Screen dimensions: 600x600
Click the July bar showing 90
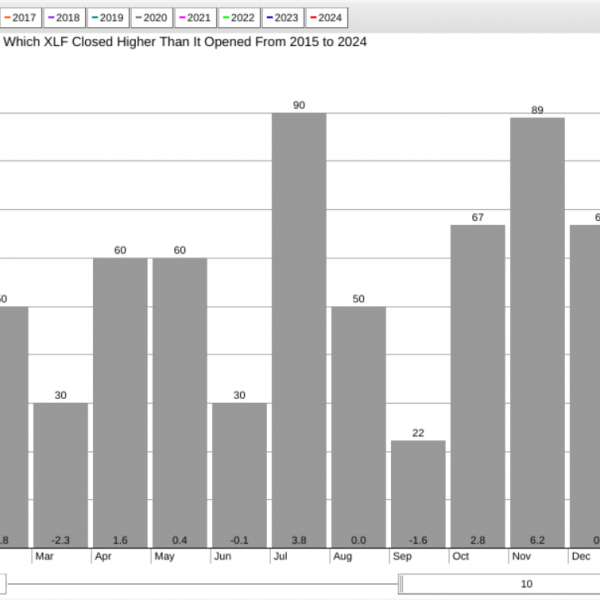tap(299, 331)
